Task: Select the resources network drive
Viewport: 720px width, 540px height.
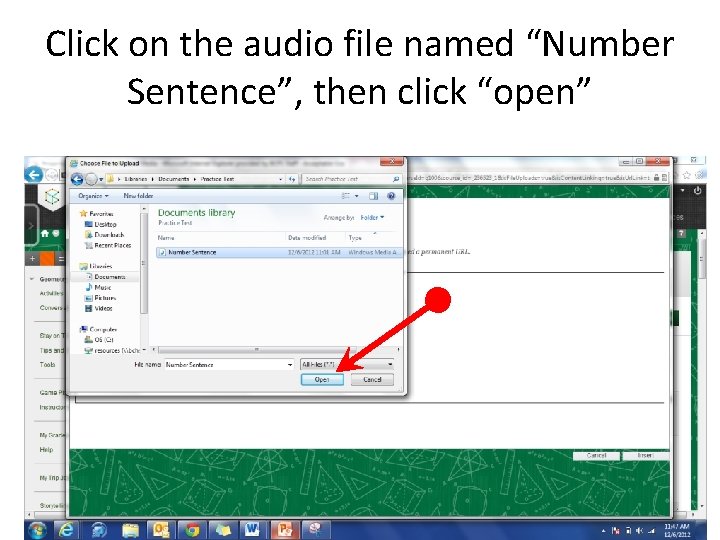Action: (x=112, y=351)
